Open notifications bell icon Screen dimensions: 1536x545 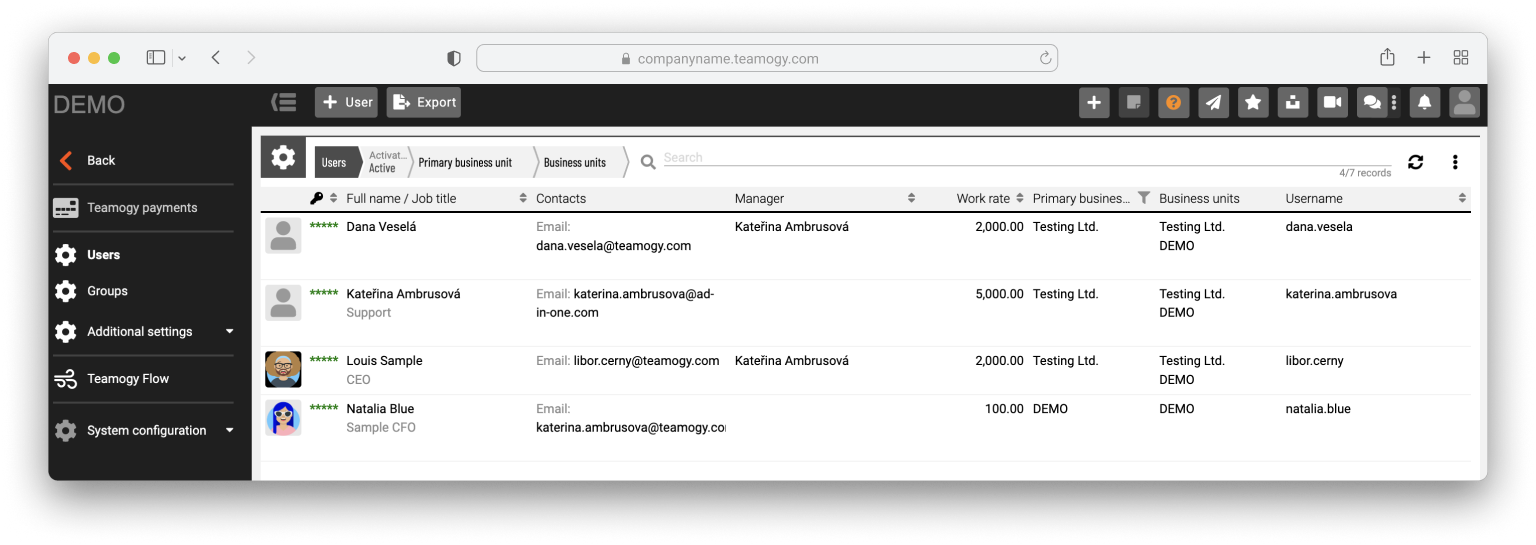pyautogui.click(x=1425, y=102)
